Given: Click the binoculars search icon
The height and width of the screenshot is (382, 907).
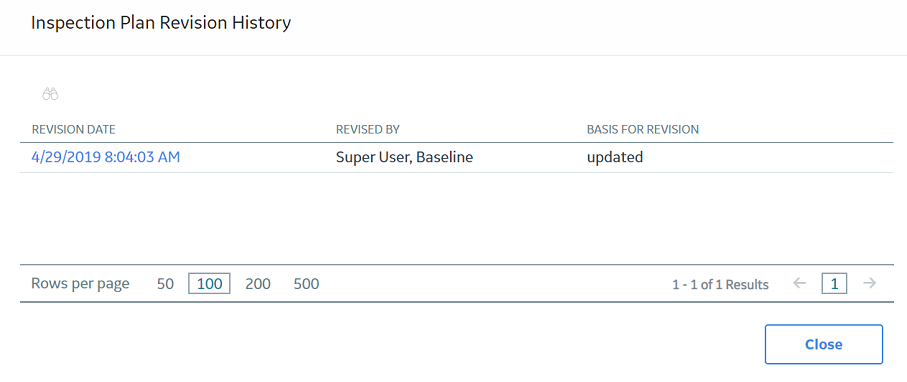Looking at the screenshot, I should pos(50,94).
